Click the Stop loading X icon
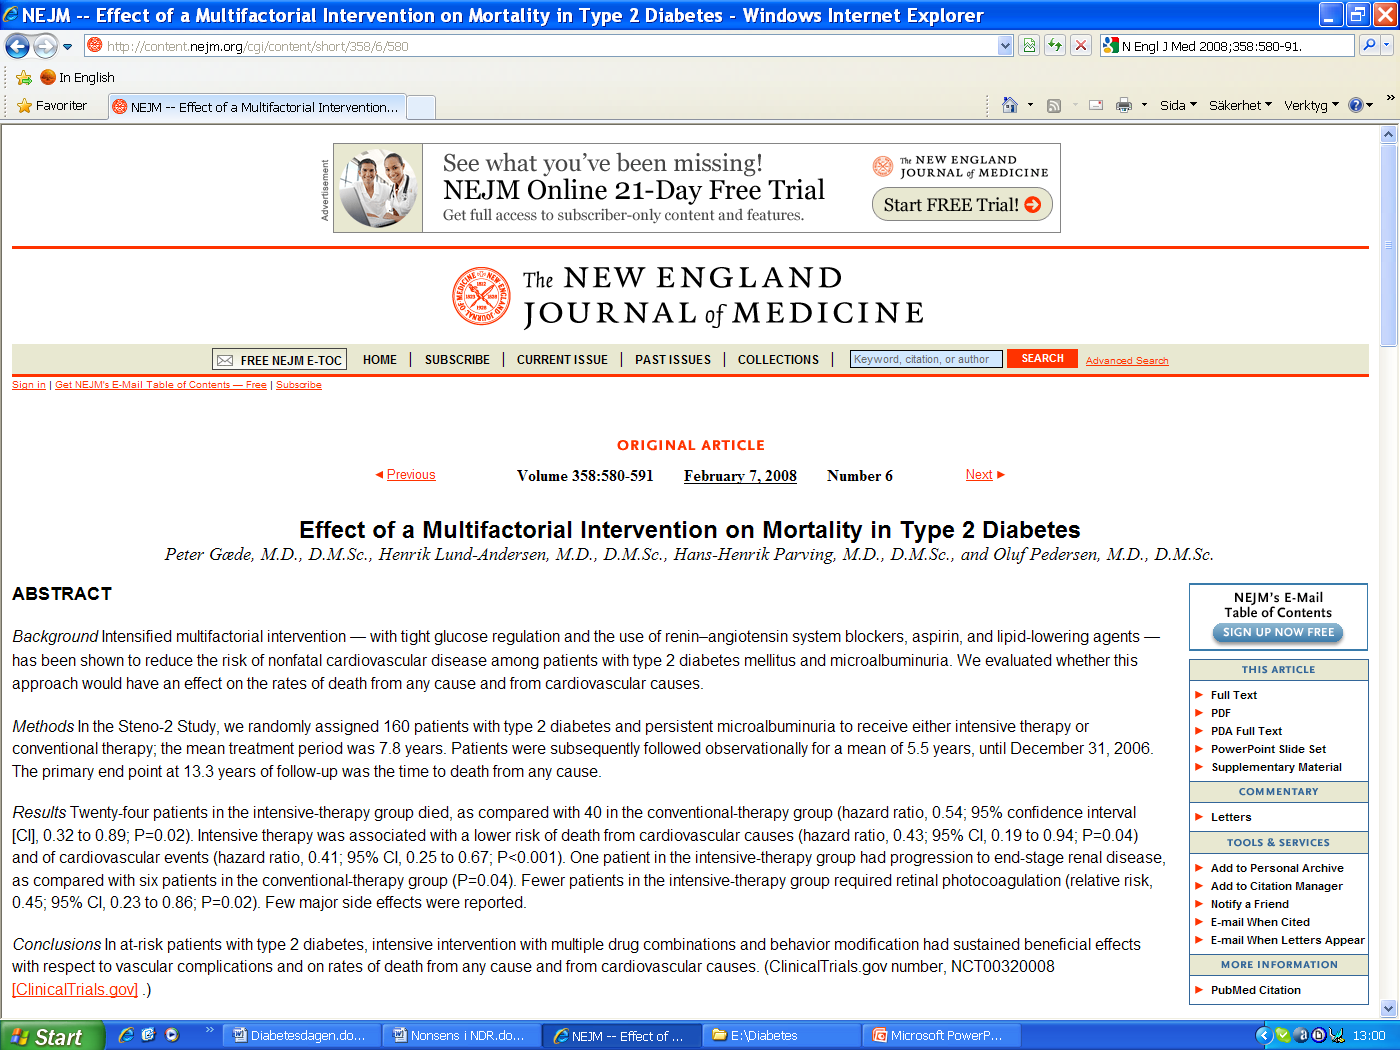 point(1081,45)
